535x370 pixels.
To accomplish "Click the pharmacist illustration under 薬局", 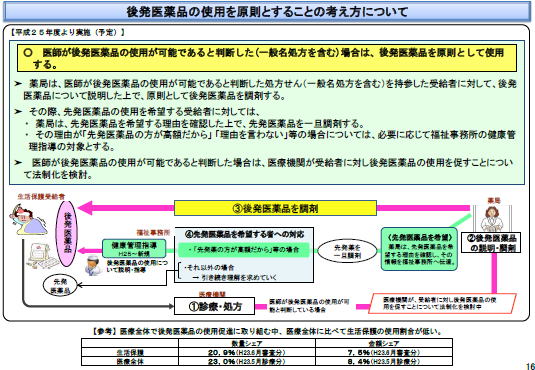I will (492, 219).
